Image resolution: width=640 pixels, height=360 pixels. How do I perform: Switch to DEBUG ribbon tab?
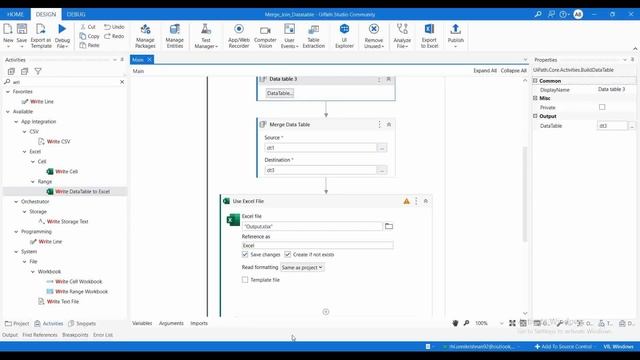(x=76, y=14)
